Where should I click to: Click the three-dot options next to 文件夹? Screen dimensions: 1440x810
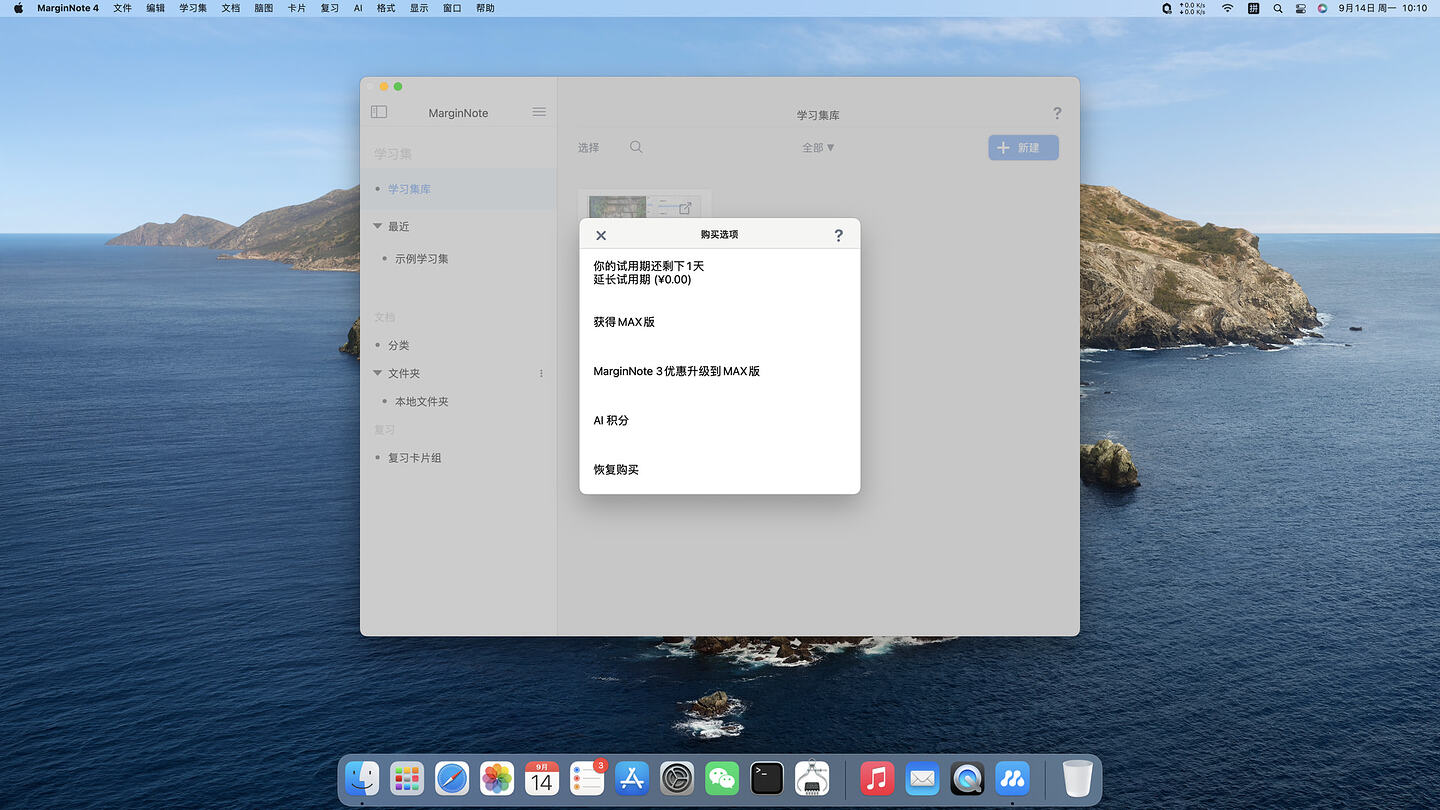(541, 374)
